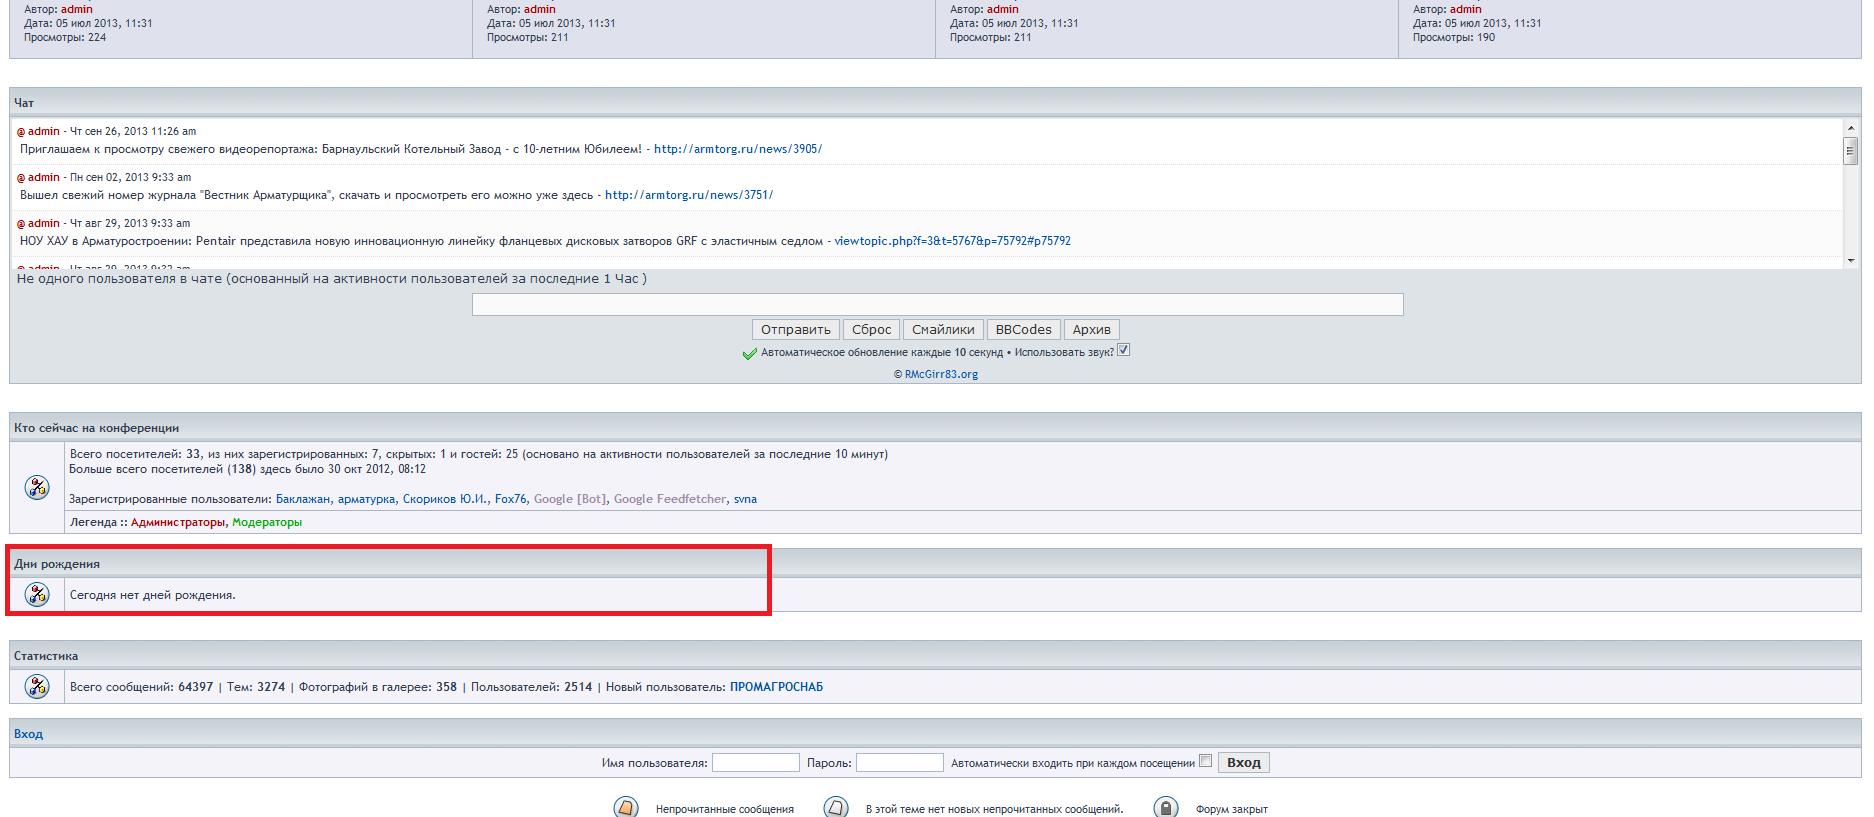
Task: Open newest user ПРОМАГРОСНАБ profile
Action: pos(776,687)
